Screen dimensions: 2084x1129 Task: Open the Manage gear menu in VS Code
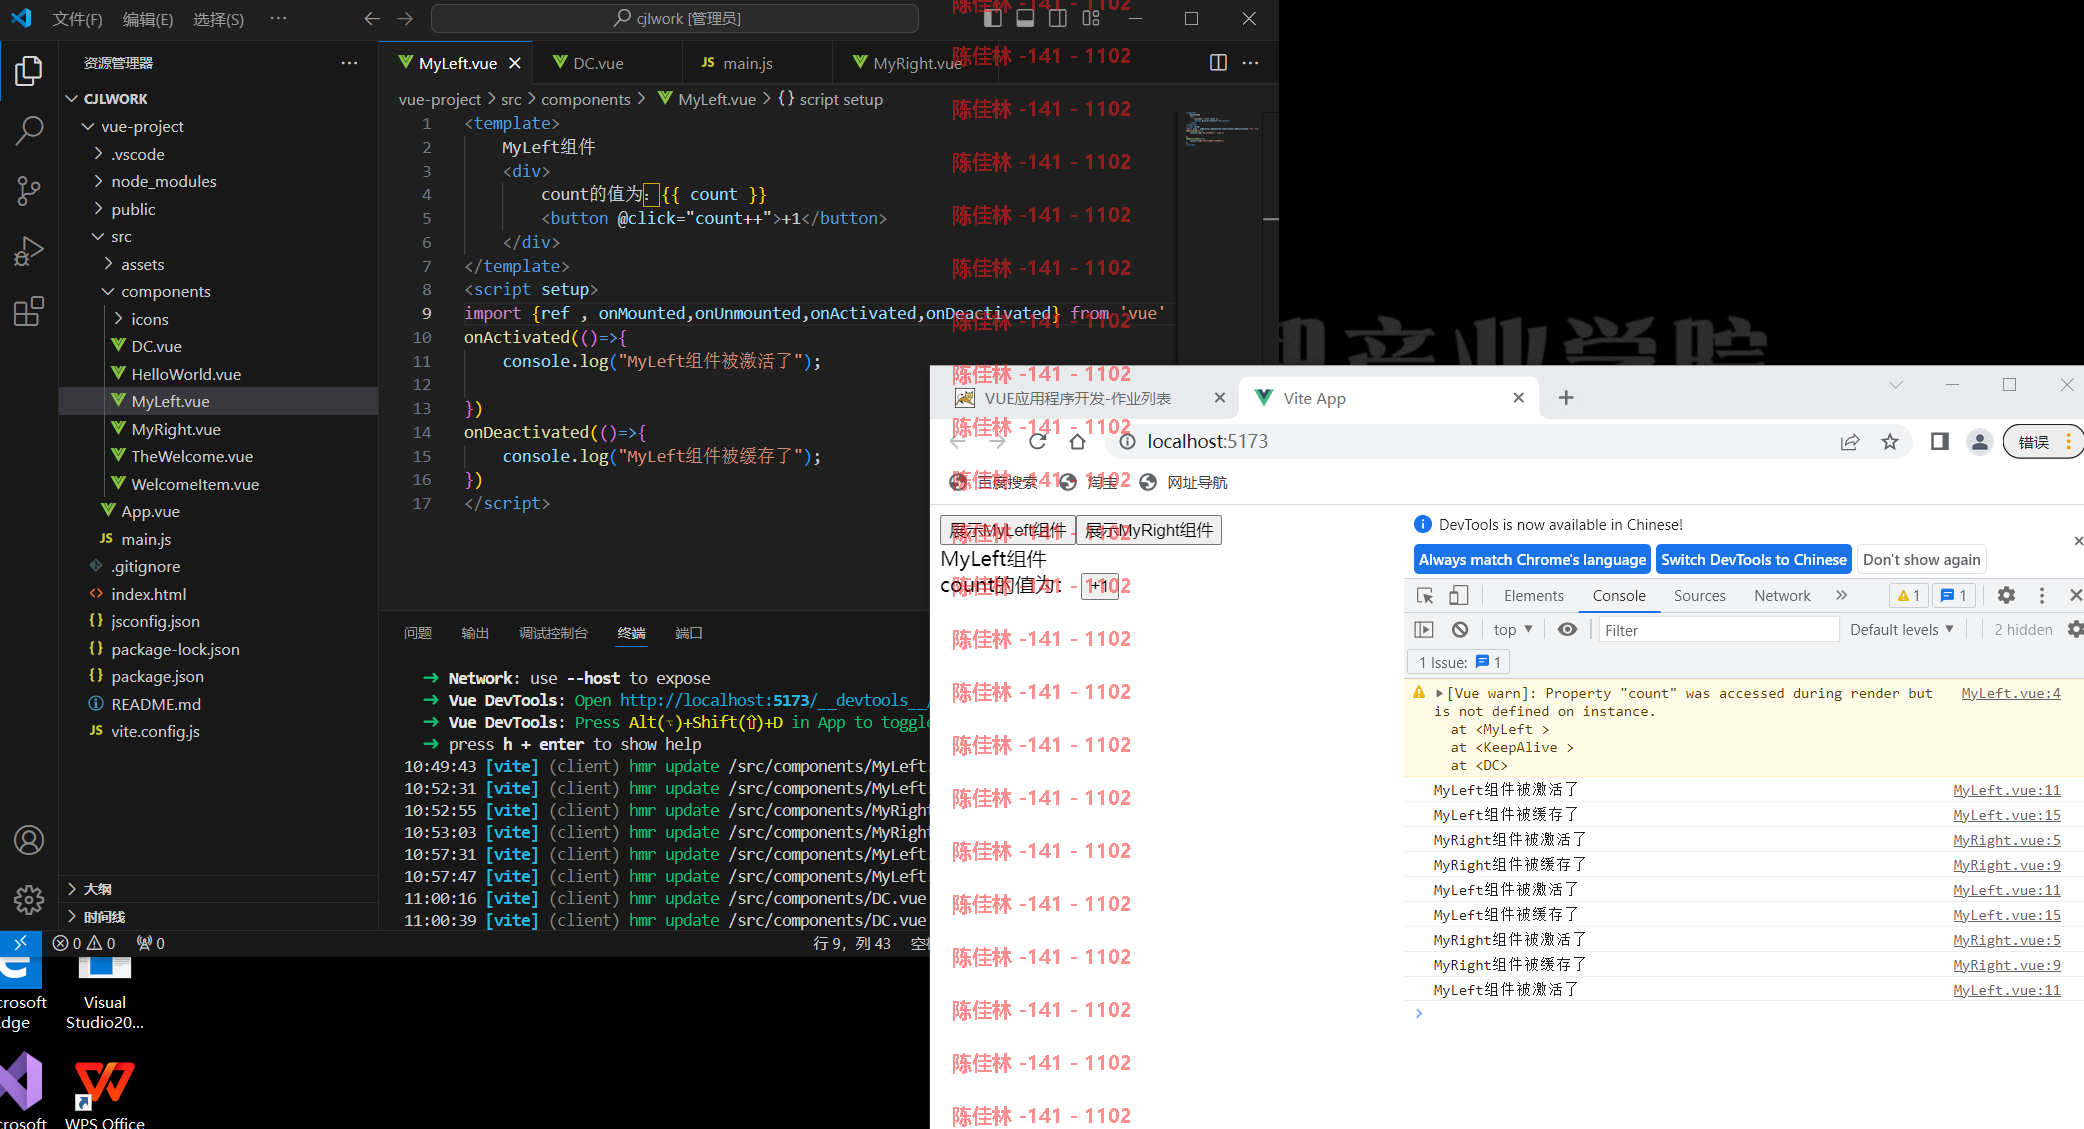point(29,900)
